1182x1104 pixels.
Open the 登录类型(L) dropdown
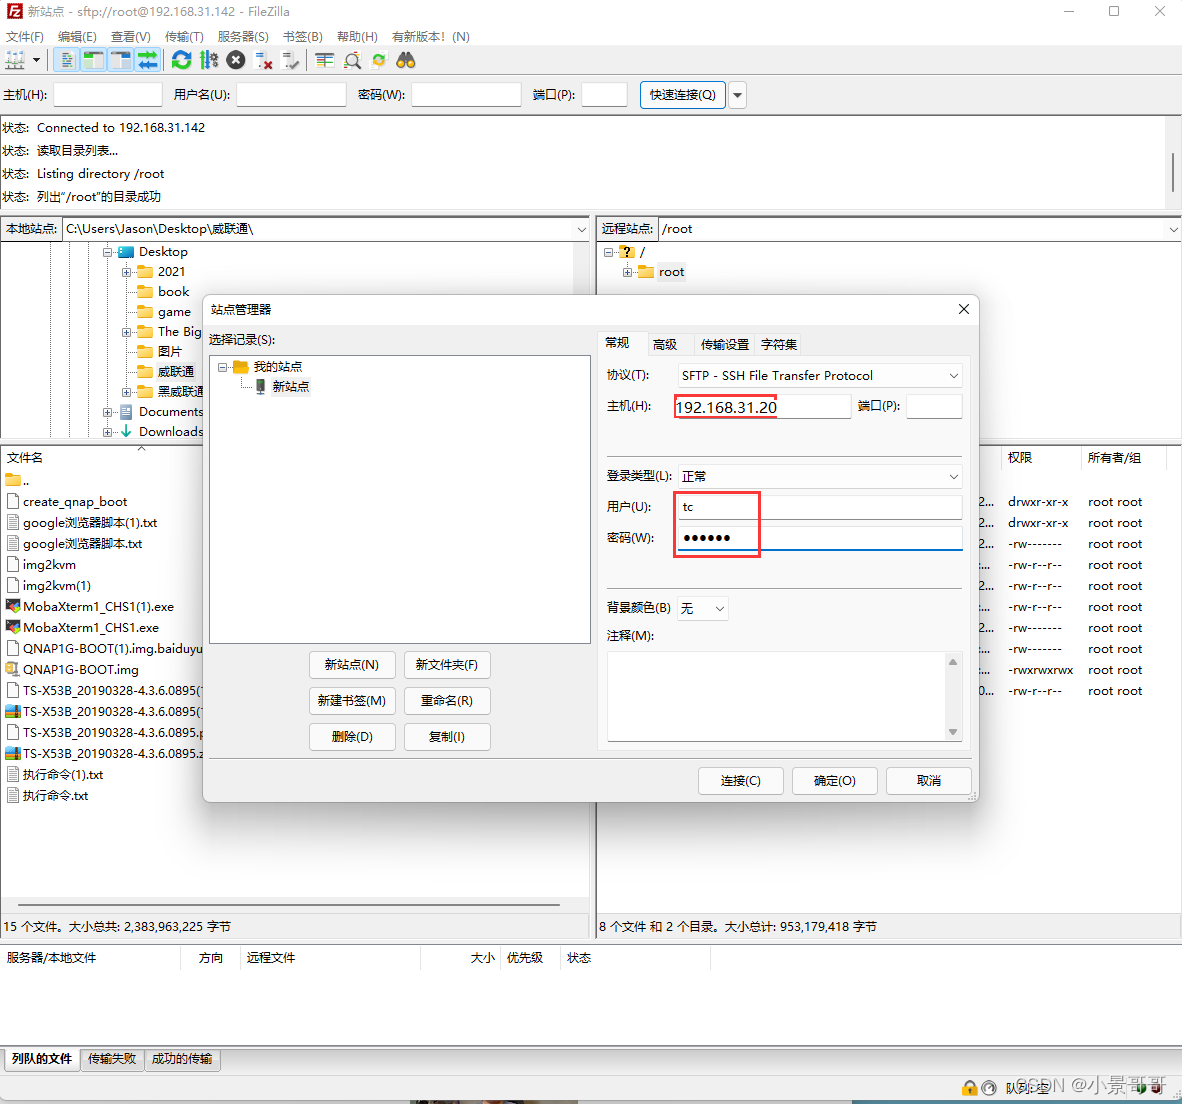click(820, 476)
